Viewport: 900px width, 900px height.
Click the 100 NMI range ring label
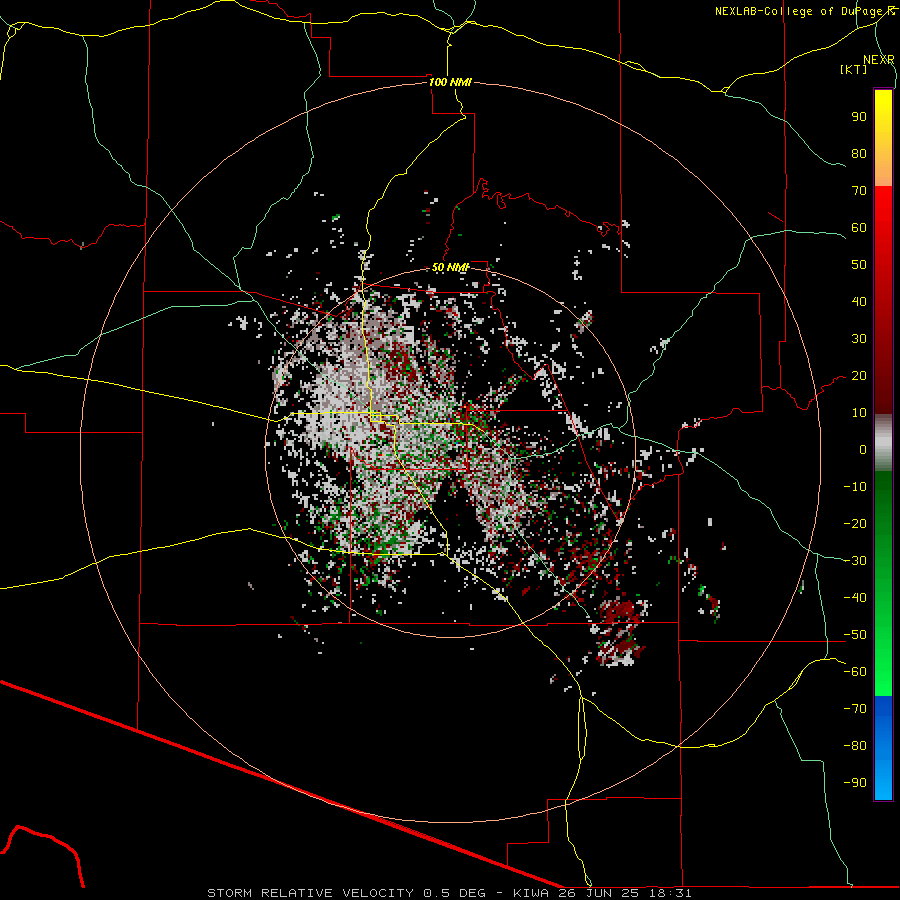451,82
